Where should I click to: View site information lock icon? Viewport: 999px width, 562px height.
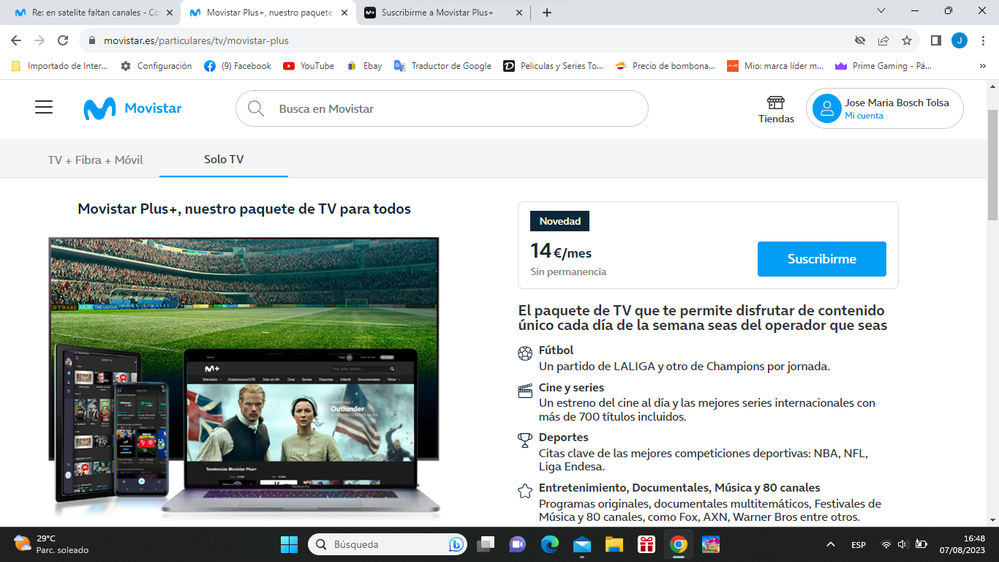92,40
